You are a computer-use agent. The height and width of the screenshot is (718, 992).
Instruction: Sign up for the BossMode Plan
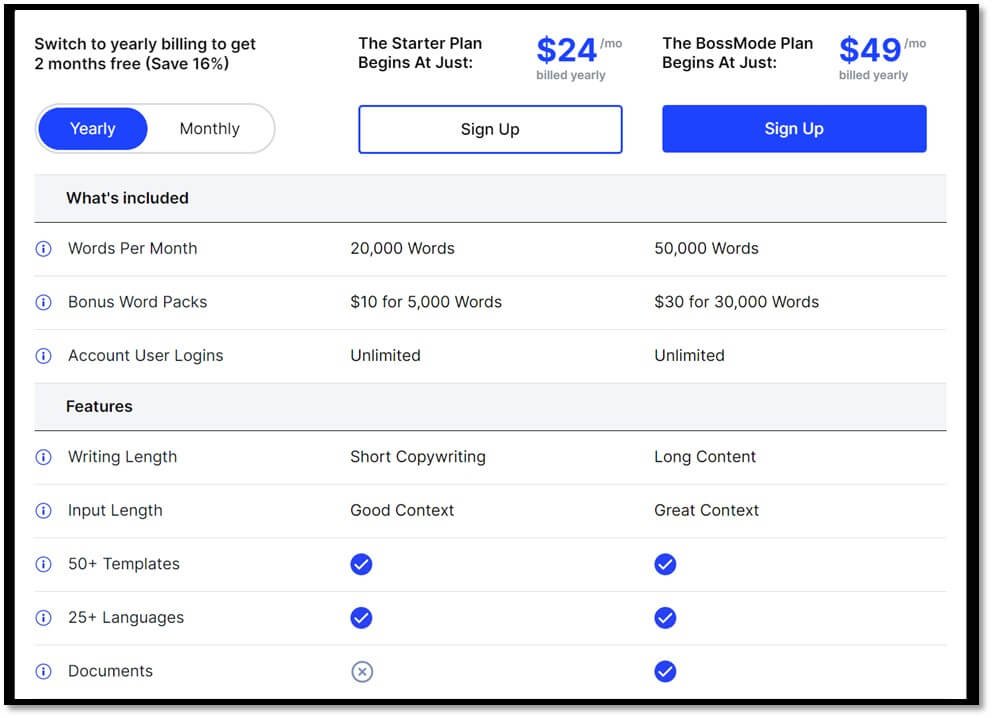794,129
